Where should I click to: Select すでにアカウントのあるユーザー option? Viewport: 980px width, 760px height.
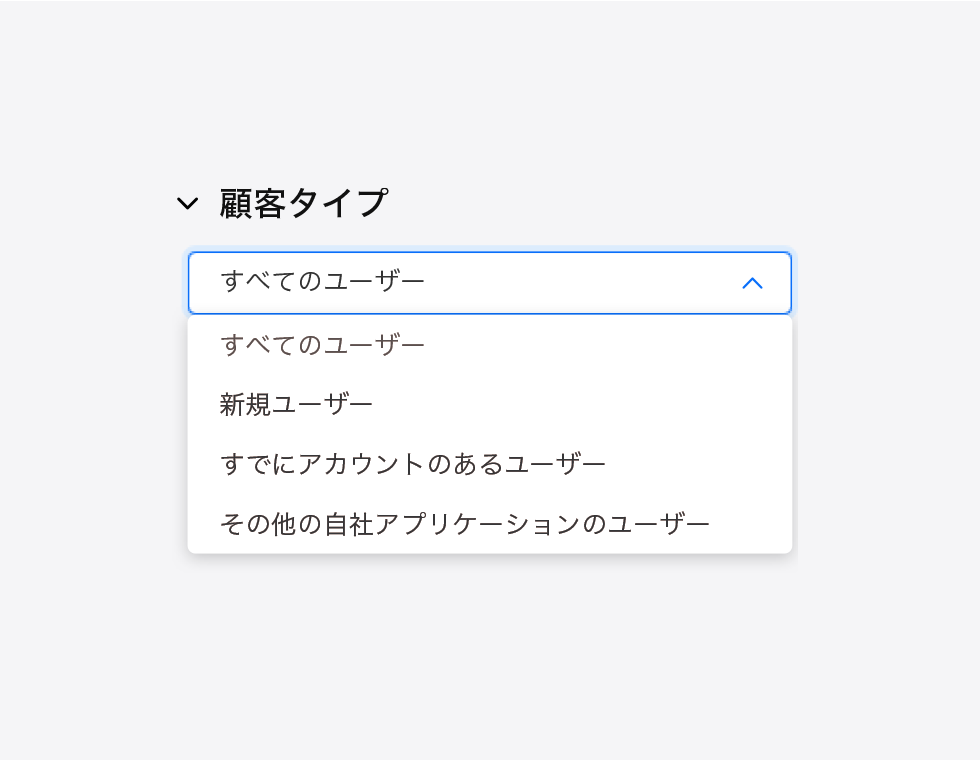tap(413, 464)
